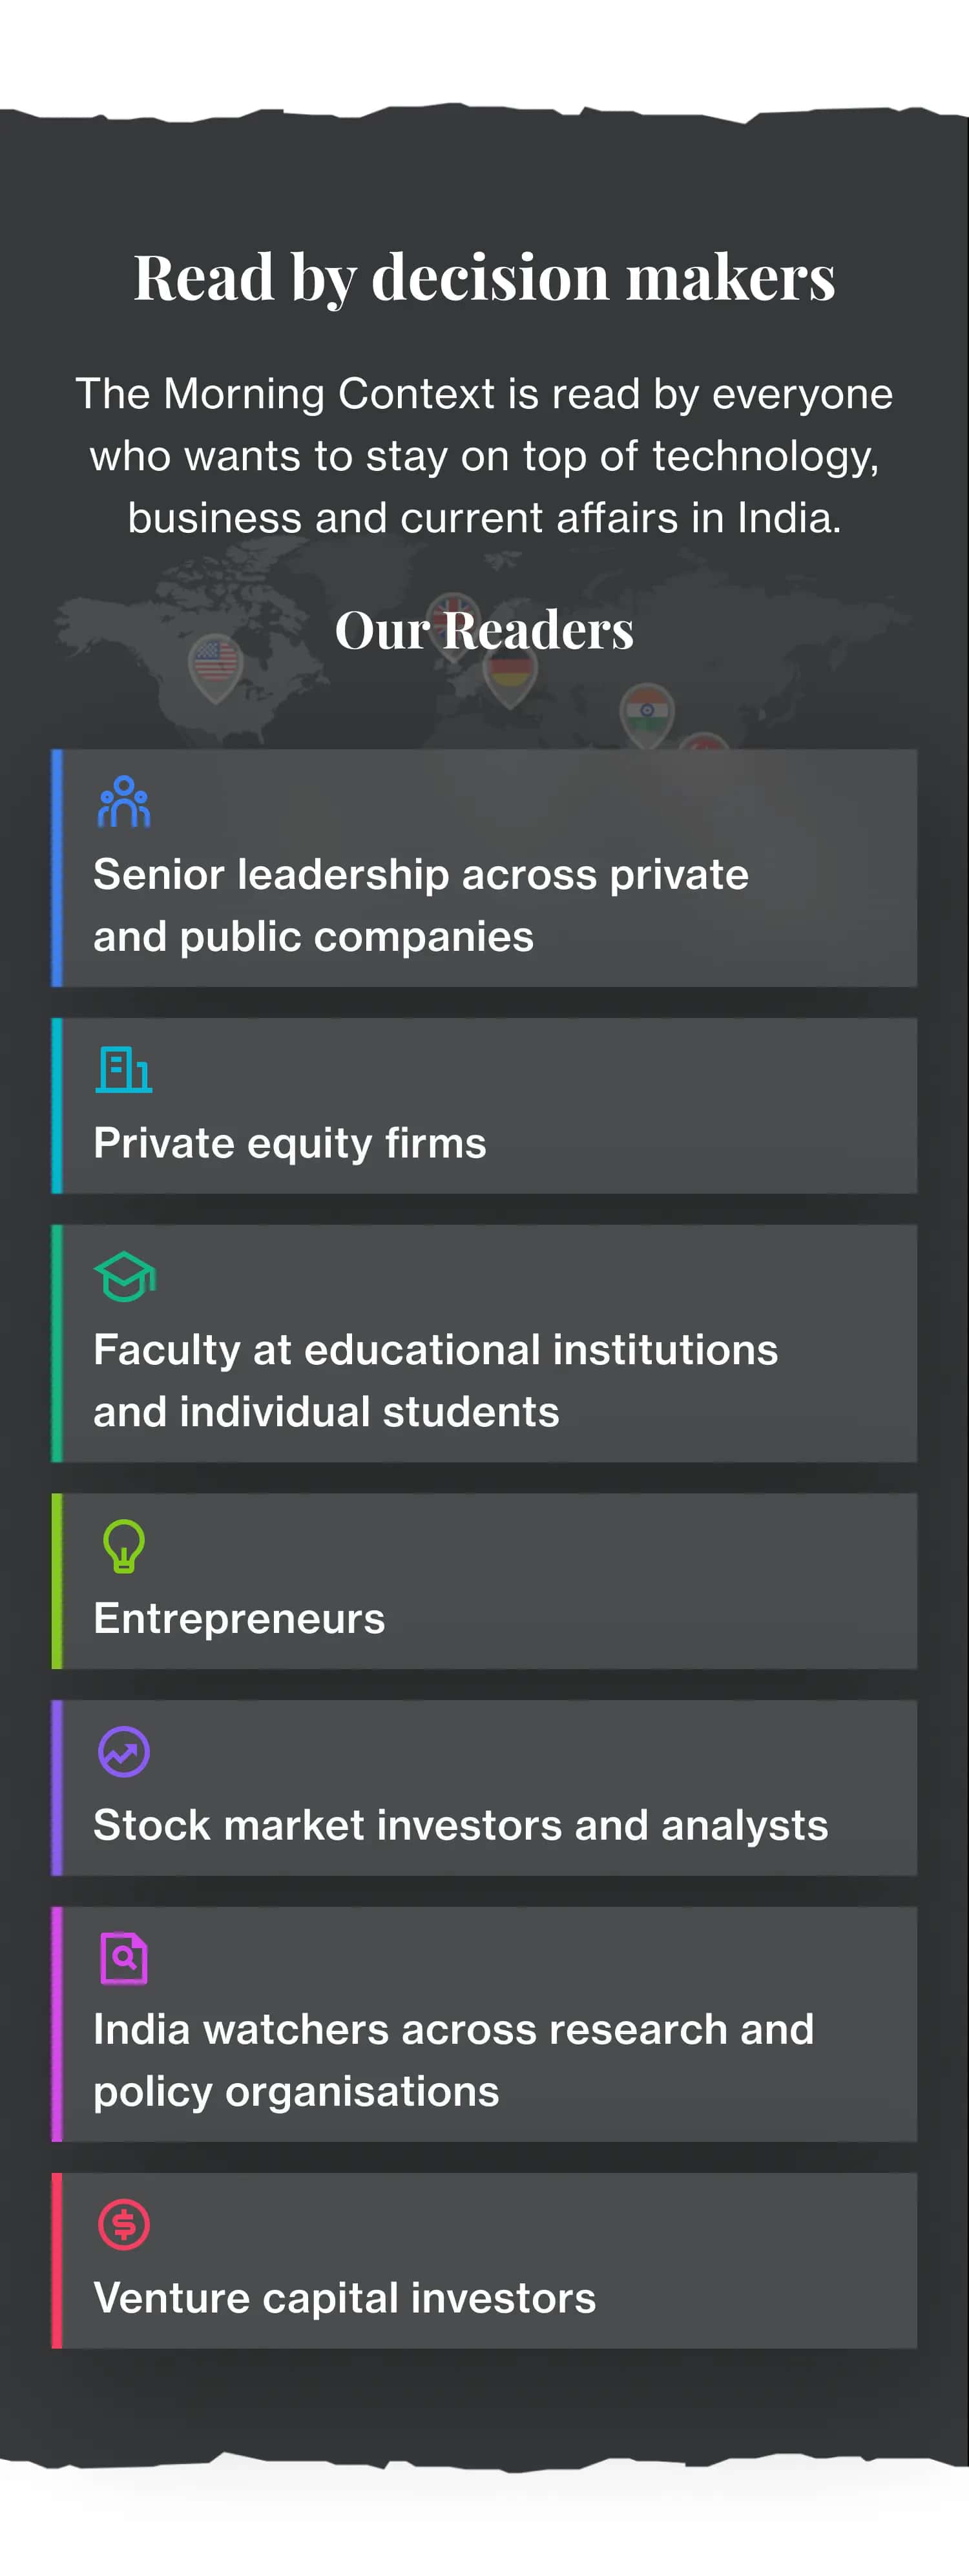The image size is (969, 2576).
Task: Select the Private equity firms card
Action: pyautogui.click(x=484, y=1106)
